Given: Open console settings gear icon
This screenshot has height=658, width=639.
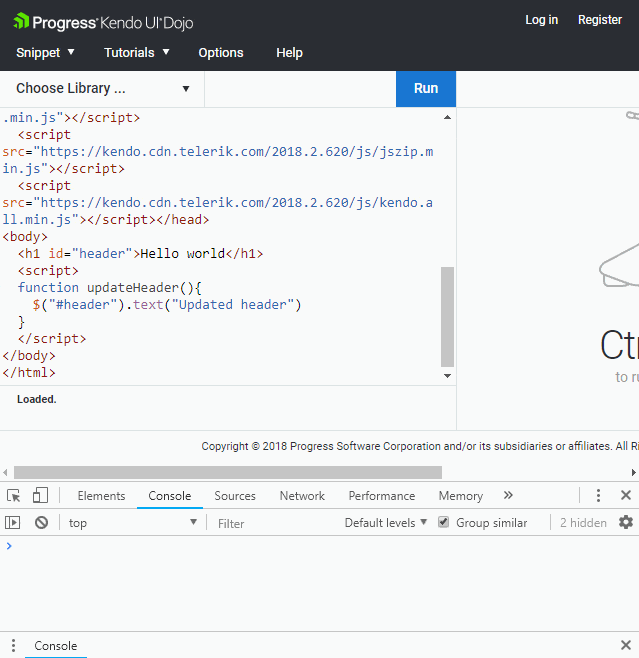Looking at the screenshot, I should 626,522.
